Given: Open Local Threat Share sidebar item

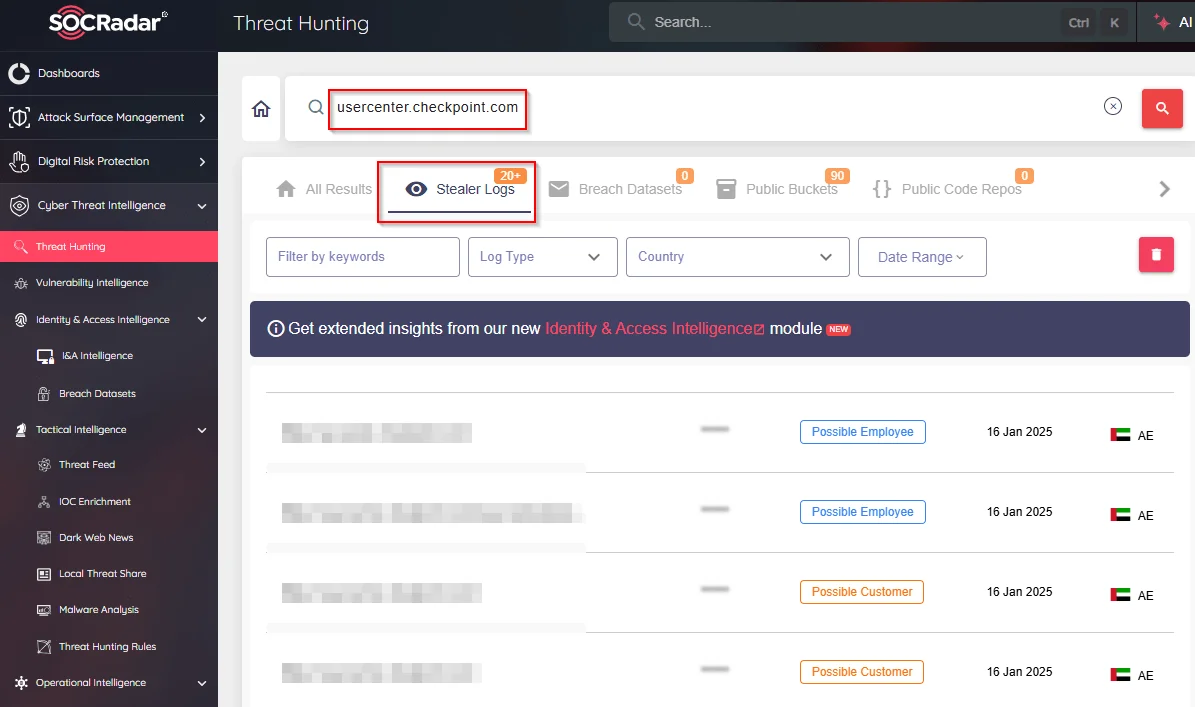Looking at the screenshot, I should 103,574.
